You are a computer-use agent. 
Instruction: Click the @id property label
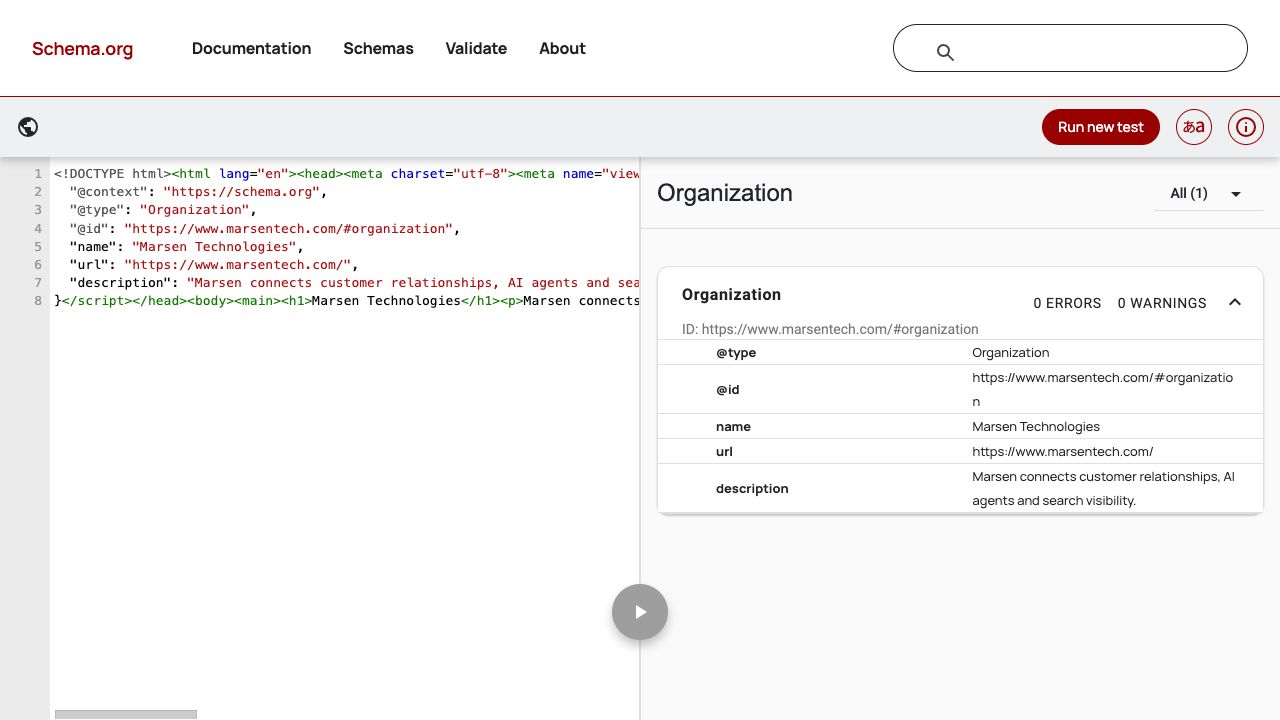pyautogui.click(x=727, y=390)
